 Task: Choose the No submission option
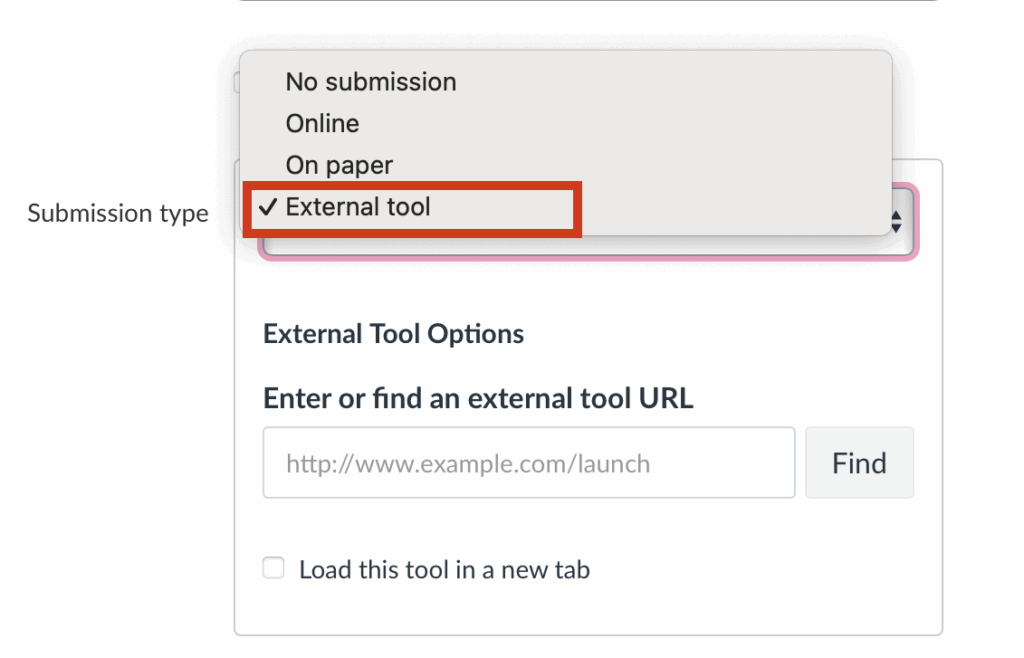[370, 82]
